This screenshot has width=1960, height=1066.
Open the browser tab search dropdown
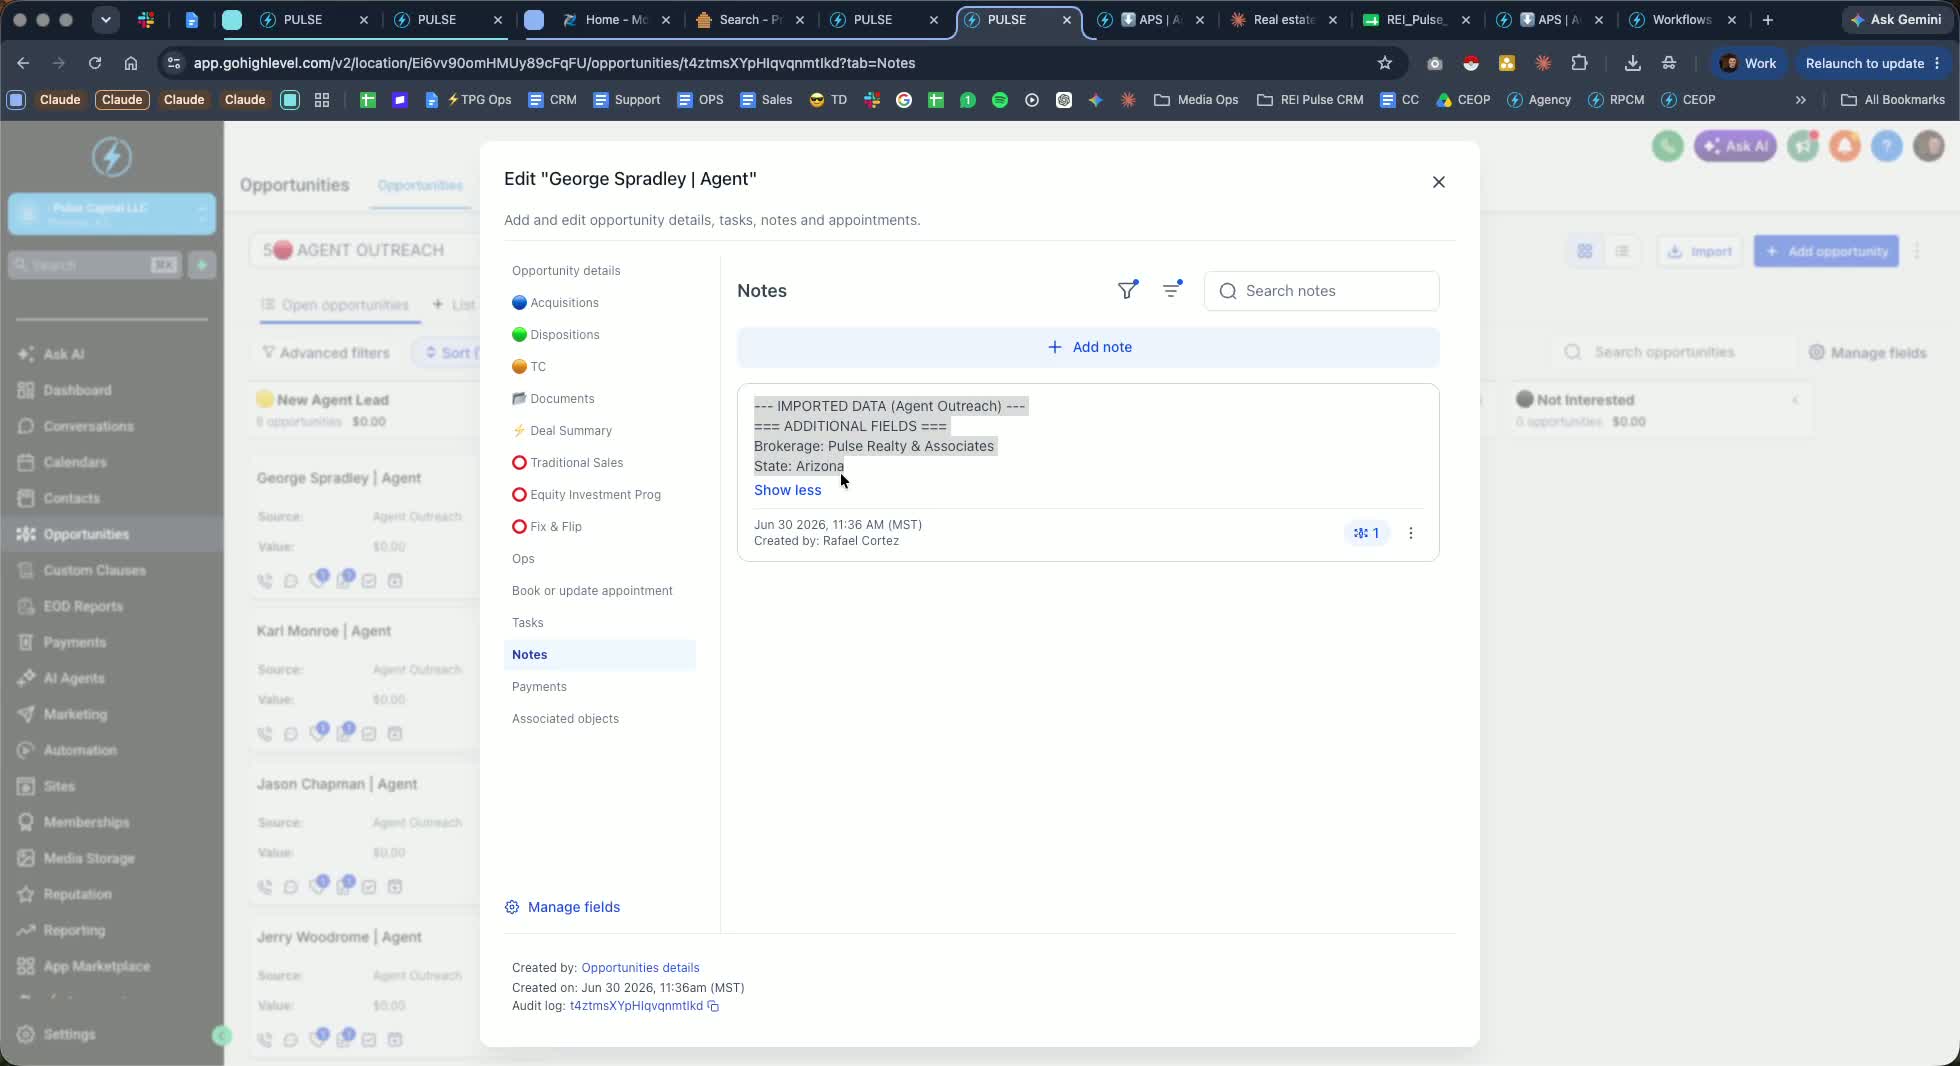105,20
